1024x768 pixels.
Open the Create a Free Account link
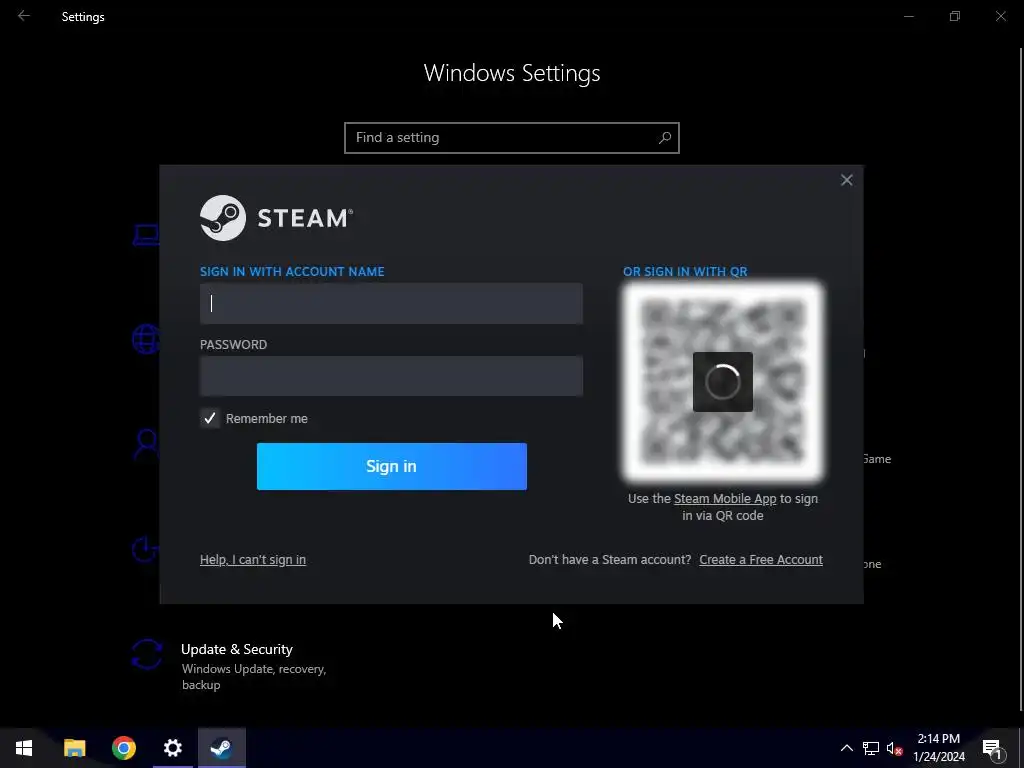click(761, 560)
